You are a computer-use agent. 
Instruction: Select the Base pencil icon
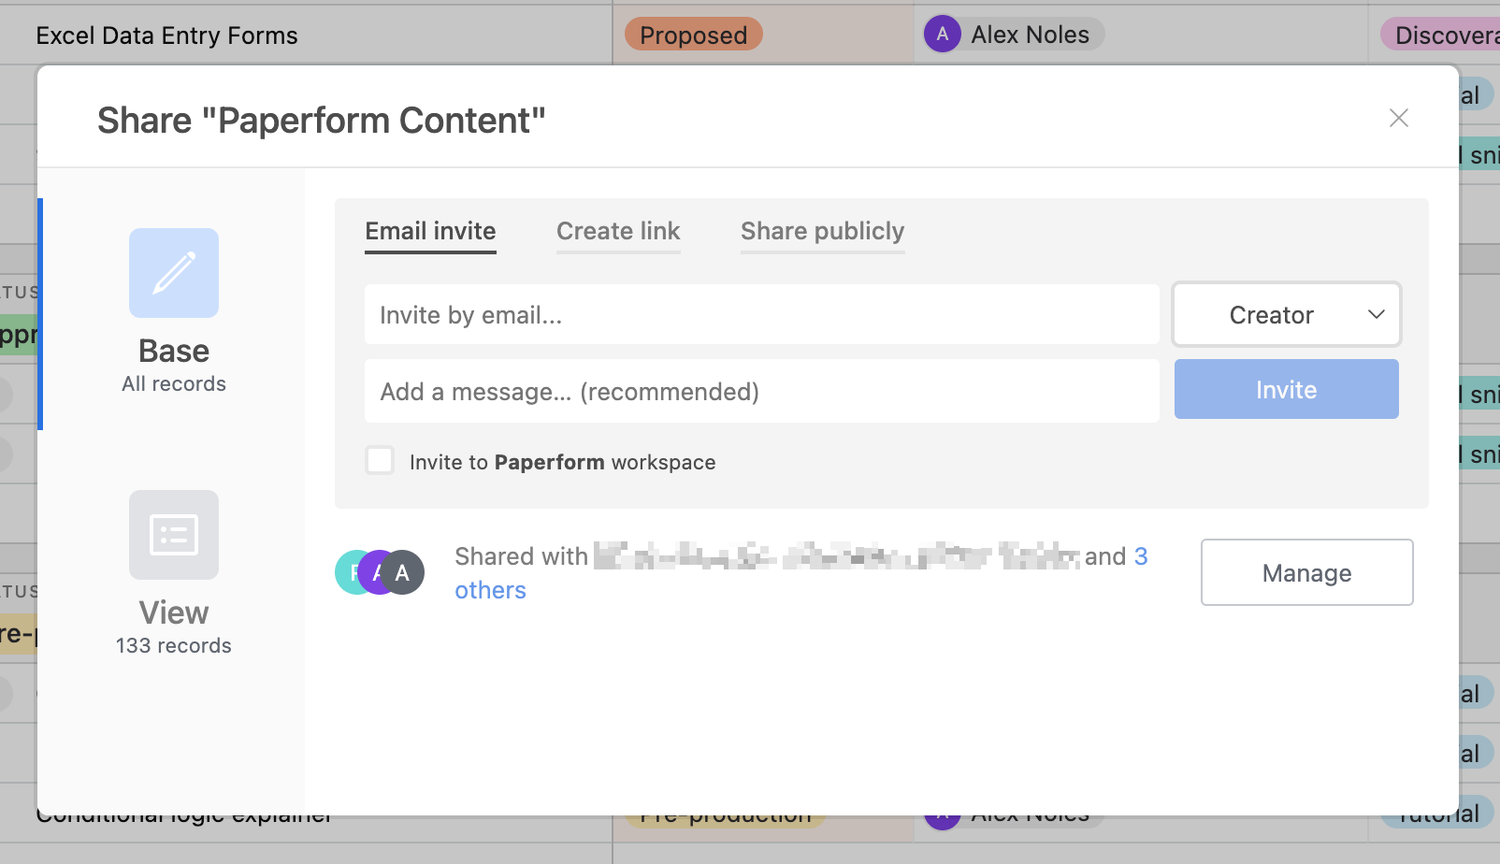pos(174,273)
